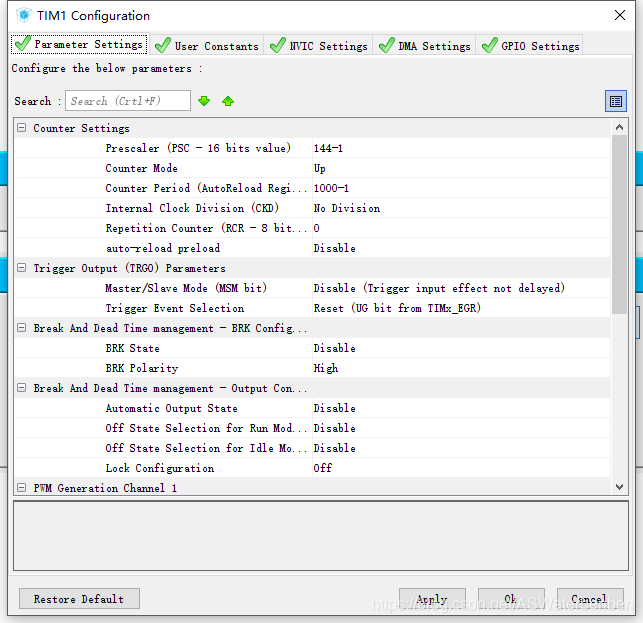Click the green up arrow search-previous icon
Viewport: 643px width, 623px height.
228,101
